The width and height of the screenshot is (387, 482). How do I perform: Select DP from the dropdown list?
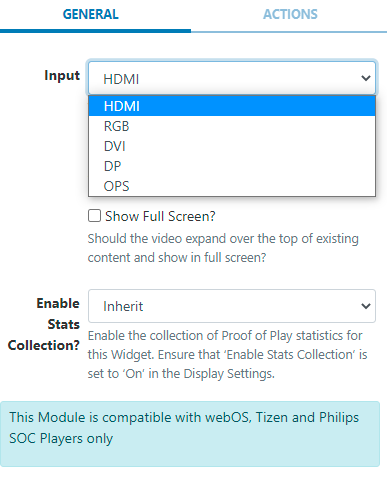coord(232,166)
